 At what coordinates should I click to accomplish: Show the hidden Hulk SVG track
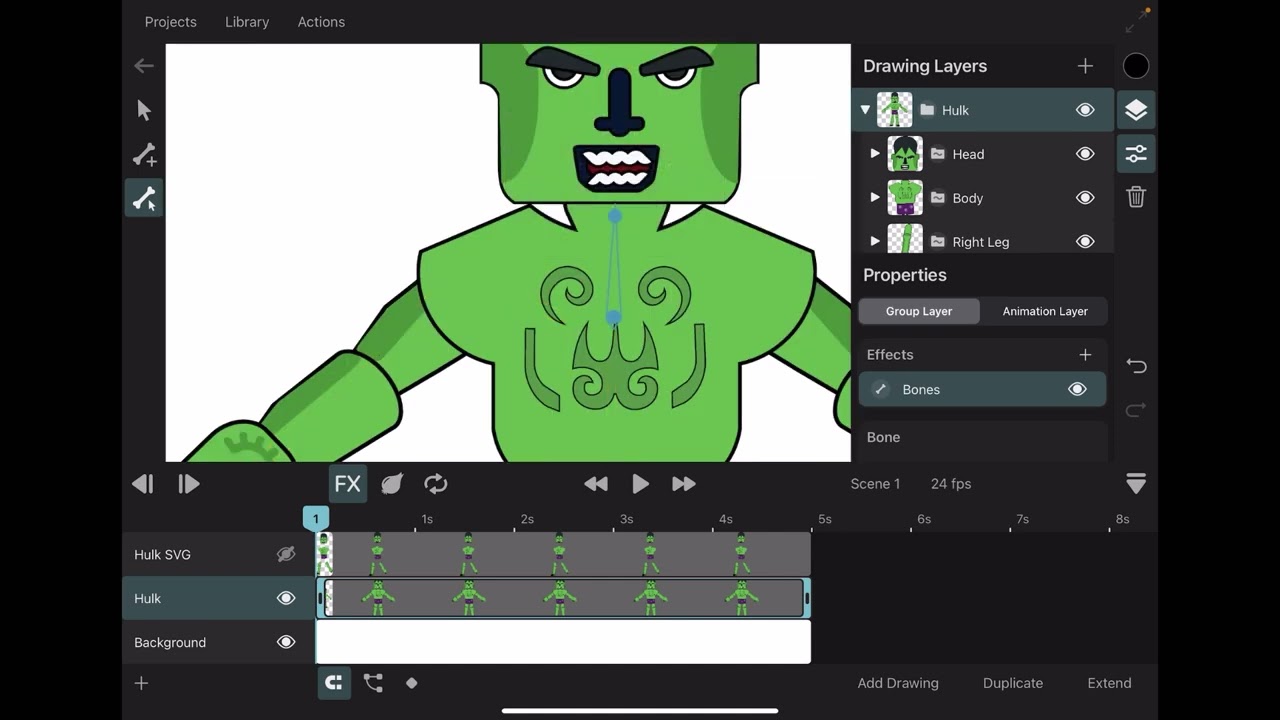(x=286, y=554)
